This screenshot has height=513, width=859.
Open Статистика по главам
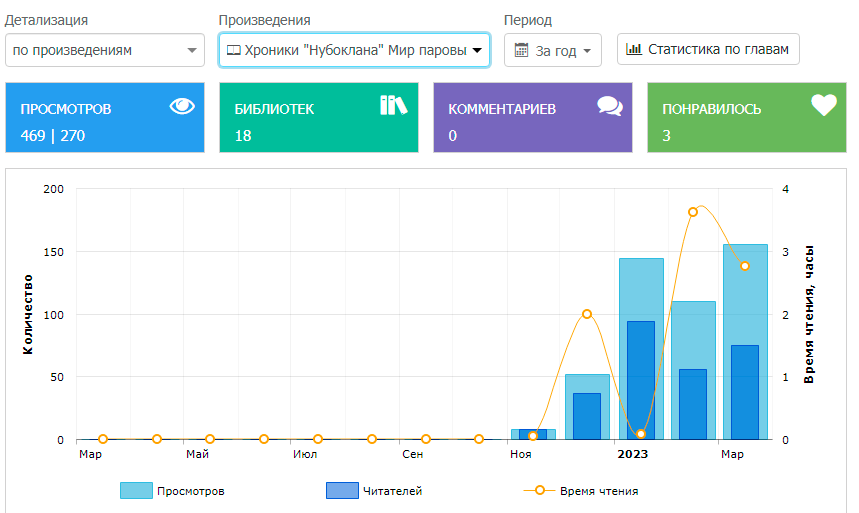[x=708, y=49]
